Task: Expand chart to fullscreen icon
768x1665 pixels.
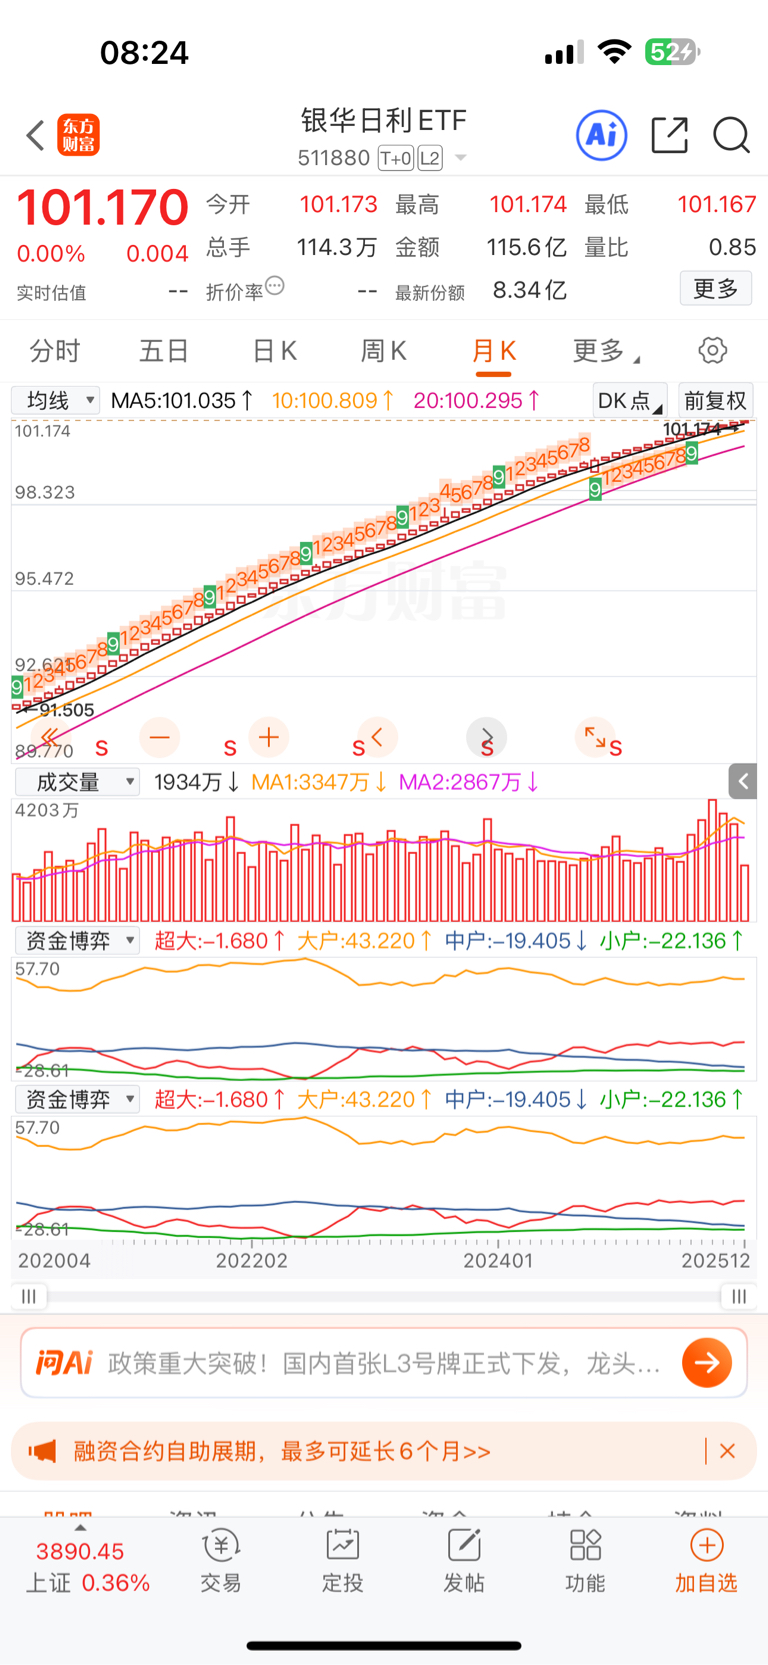Action: pyautogui.click(x=596, y=738)
